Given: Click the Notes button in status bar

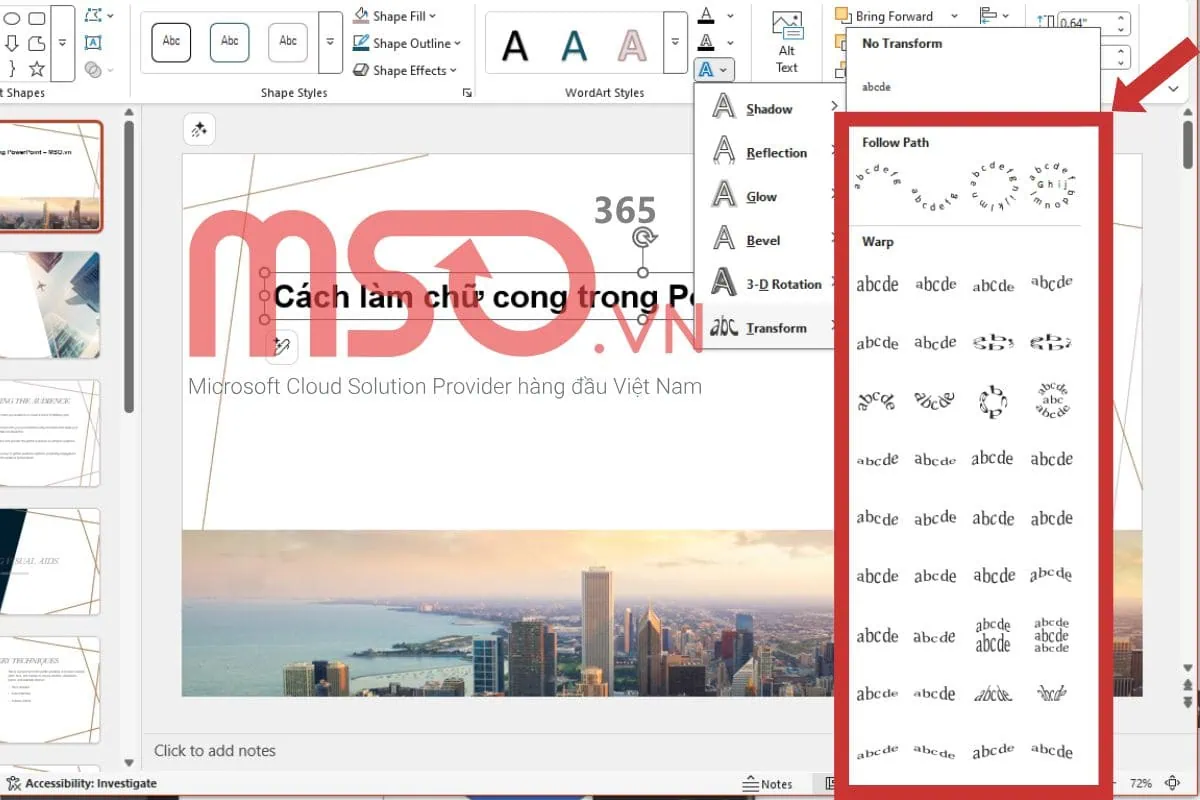Looking at the screenshot, I should coord(768,784).
